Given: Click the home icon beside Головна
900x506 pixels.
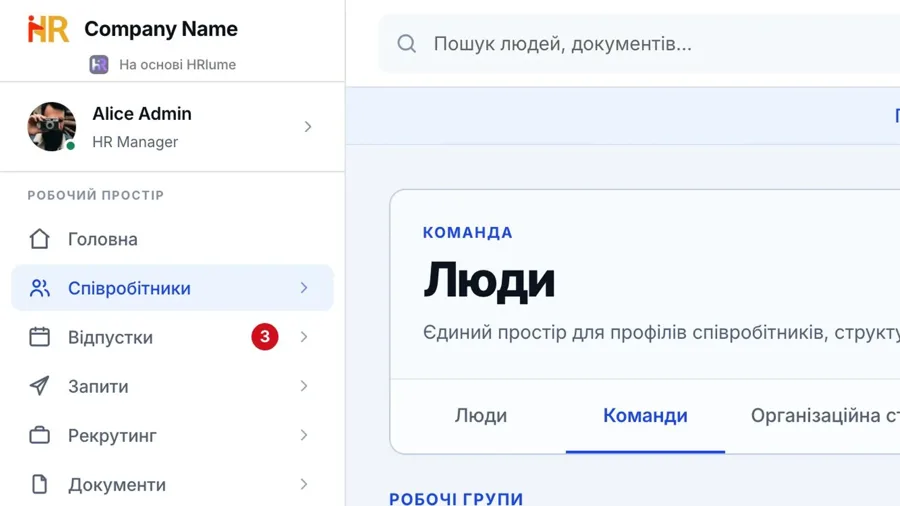Looking at the screenshot, I should tap(40, 239).
